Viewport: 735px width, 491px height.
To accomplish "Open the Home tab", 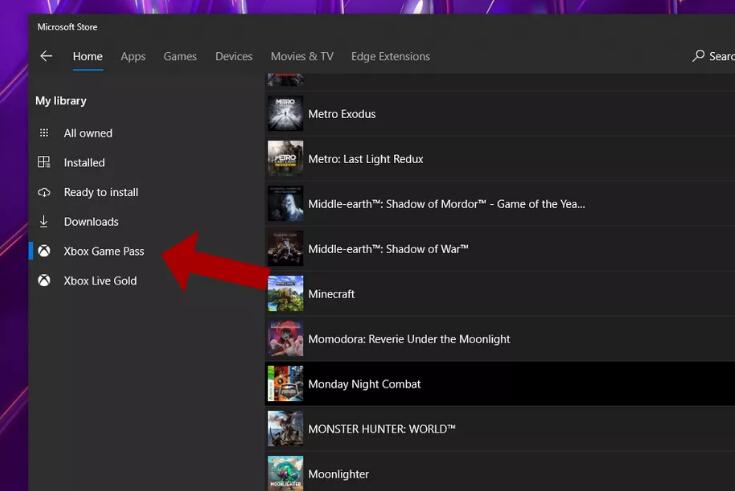I will pyautogui.click(x=88, y=56).
